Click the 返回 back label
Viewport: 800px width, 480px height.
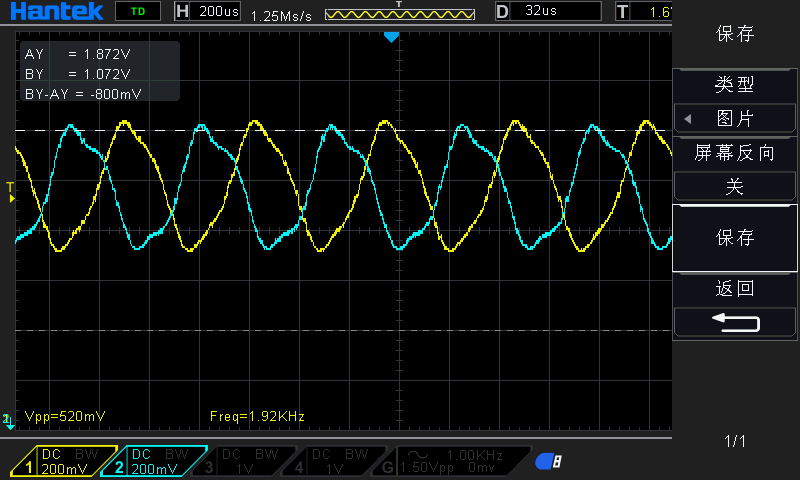coord(735,289)
